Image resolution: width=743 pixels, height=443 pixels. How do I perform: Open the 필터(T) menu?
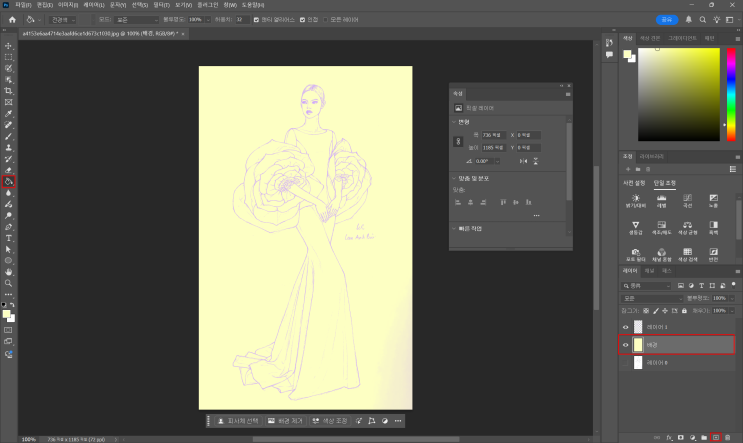pyautogui.click(x=161, y=5)
